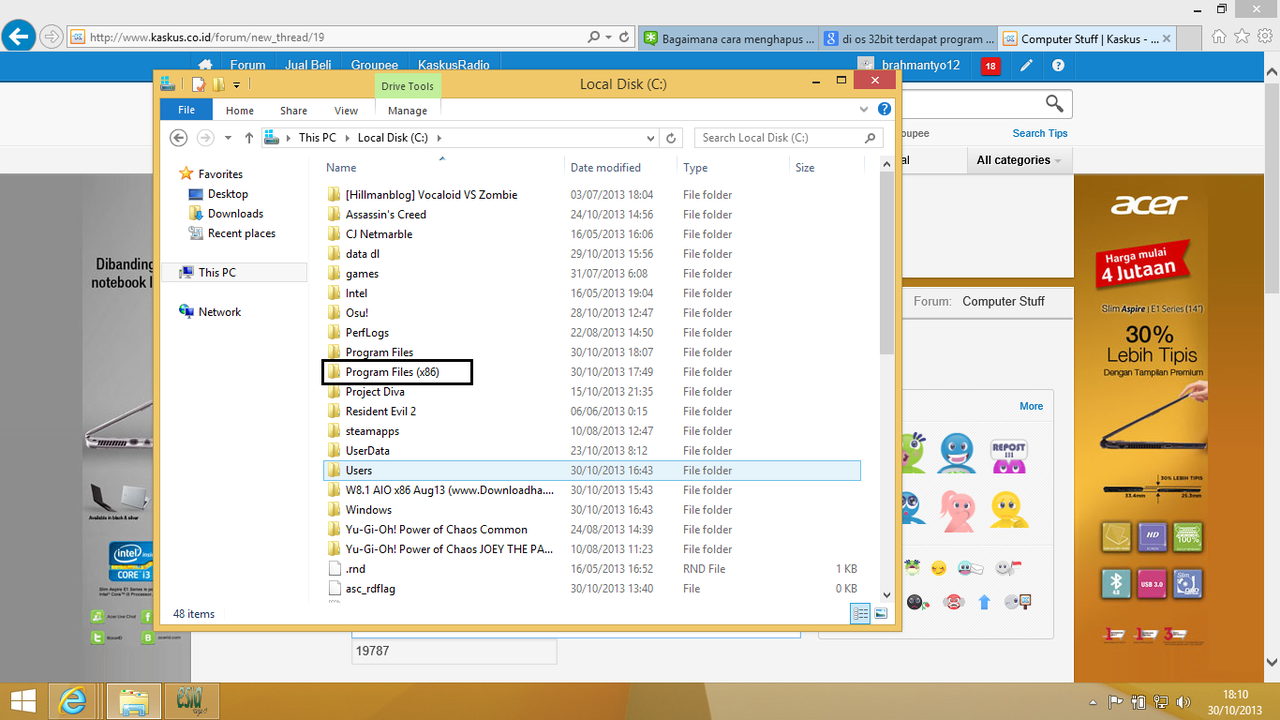Refresh the Local Disk (C:) folder view
1280x720 pixels.
tap(672, 138)
